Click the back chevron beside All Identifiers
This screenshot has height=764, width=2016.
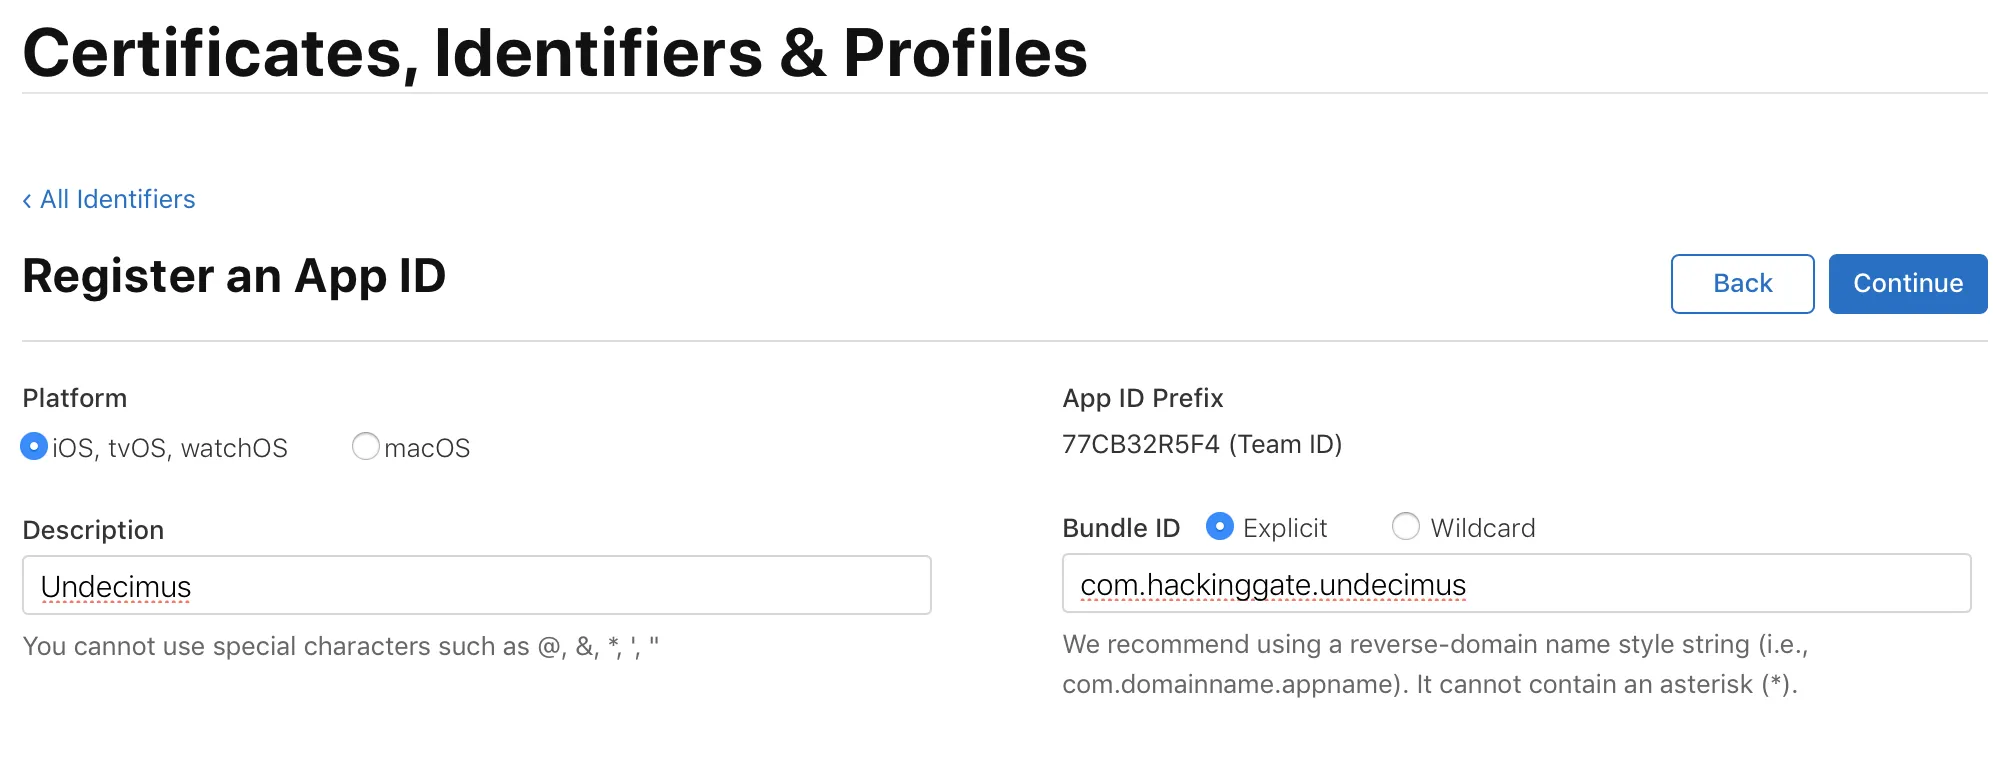27,200
